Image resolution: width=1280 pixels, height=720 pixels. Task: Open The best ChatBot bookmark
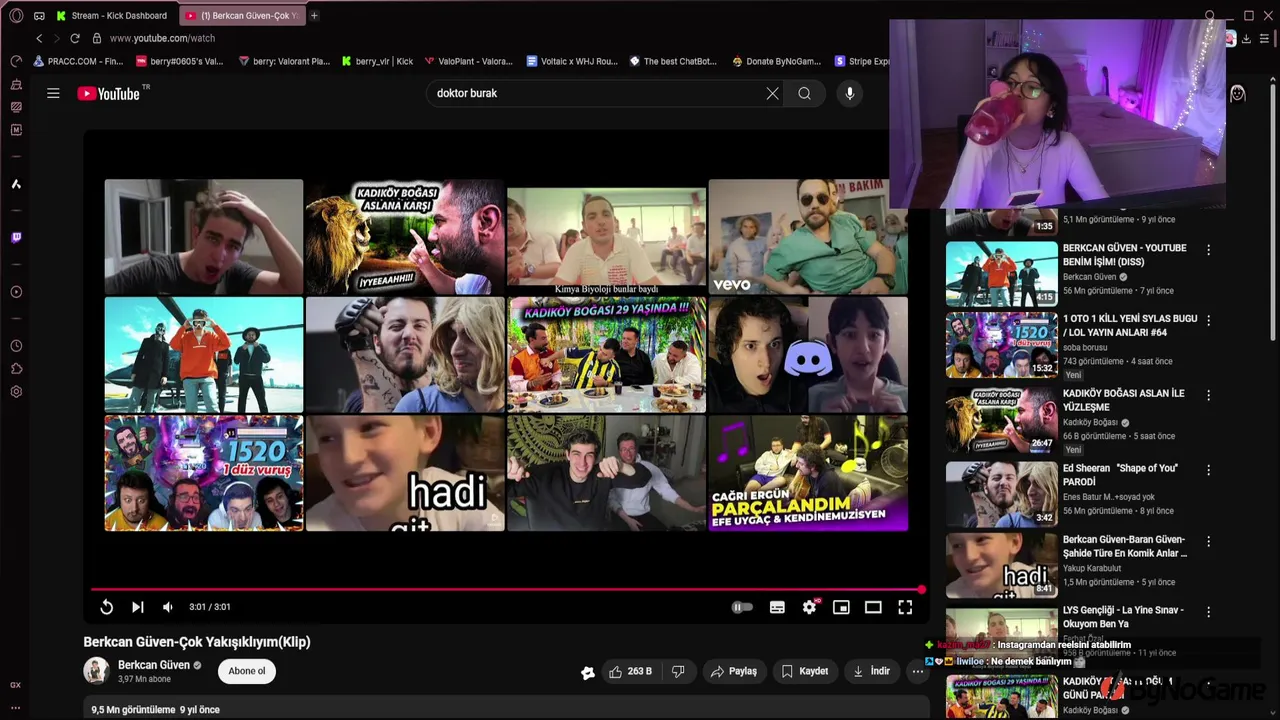click(x=673, y=61)
